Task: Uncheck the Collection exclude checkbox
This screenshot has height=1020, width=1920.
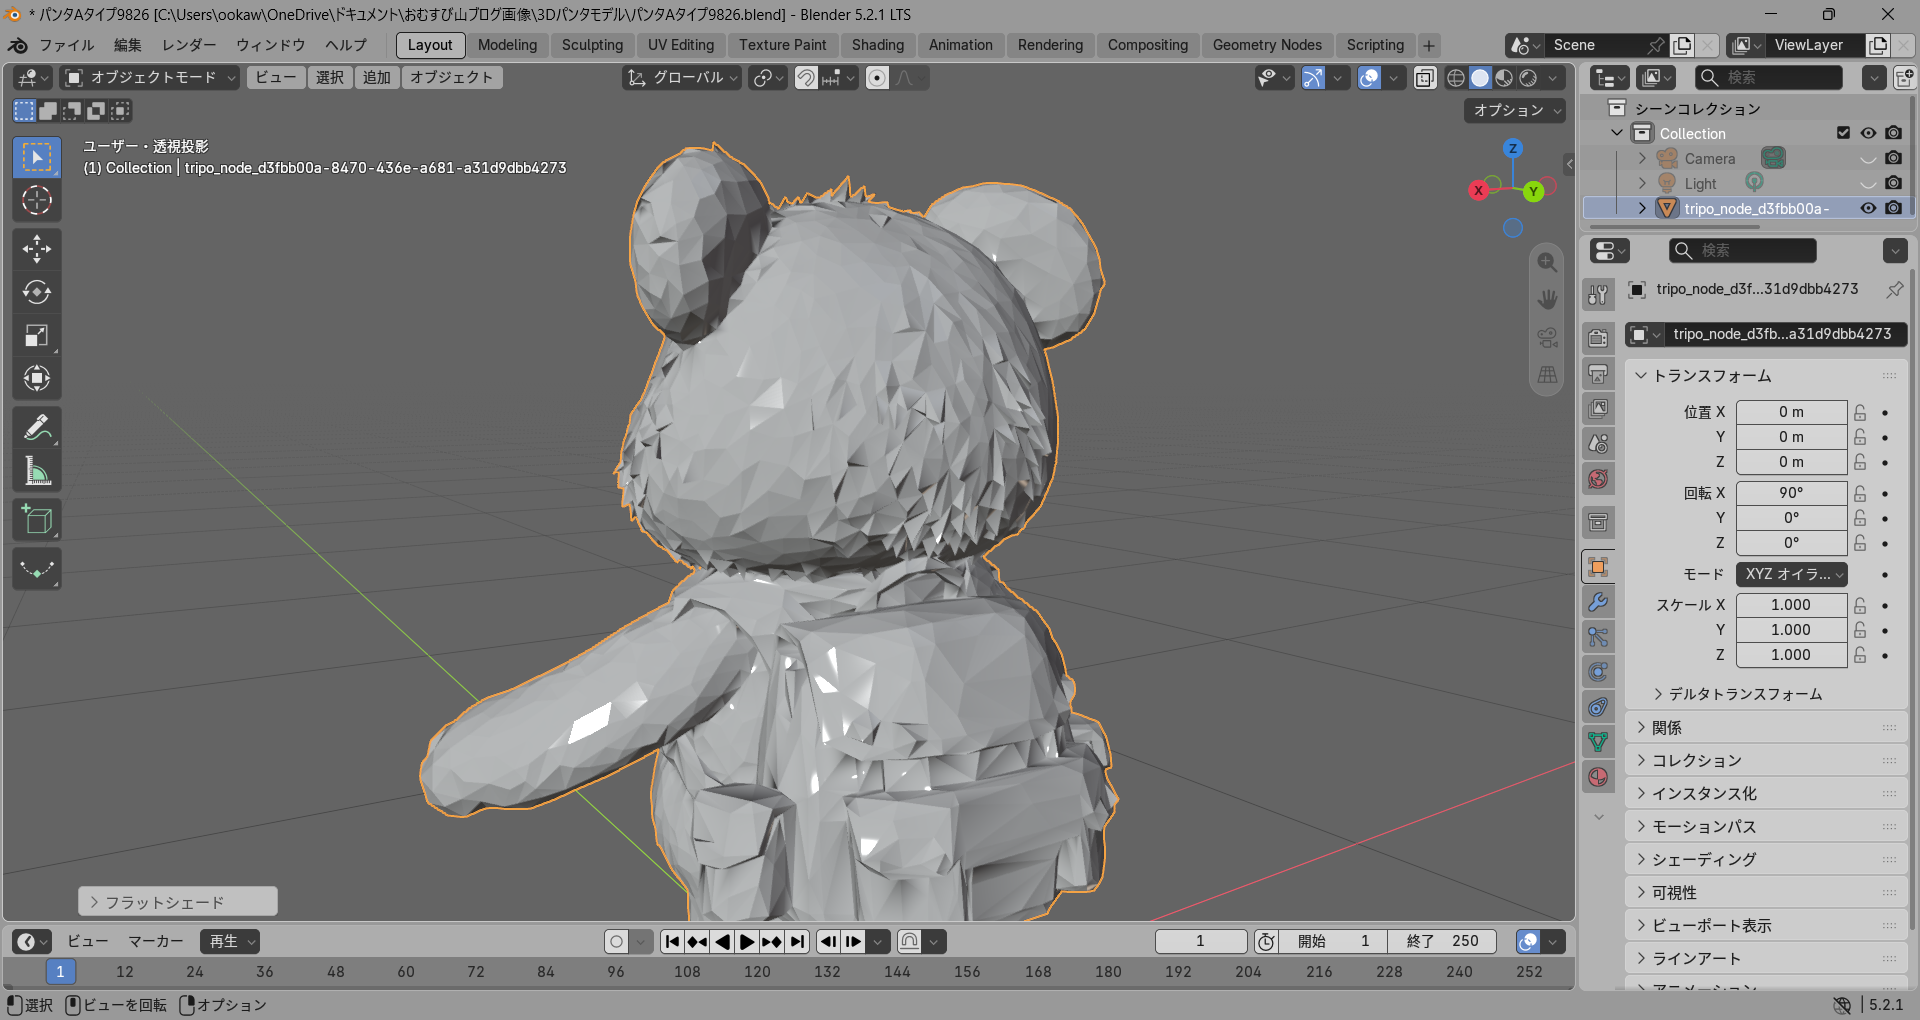Action: pyautogui.click(x=1843, y=133)
